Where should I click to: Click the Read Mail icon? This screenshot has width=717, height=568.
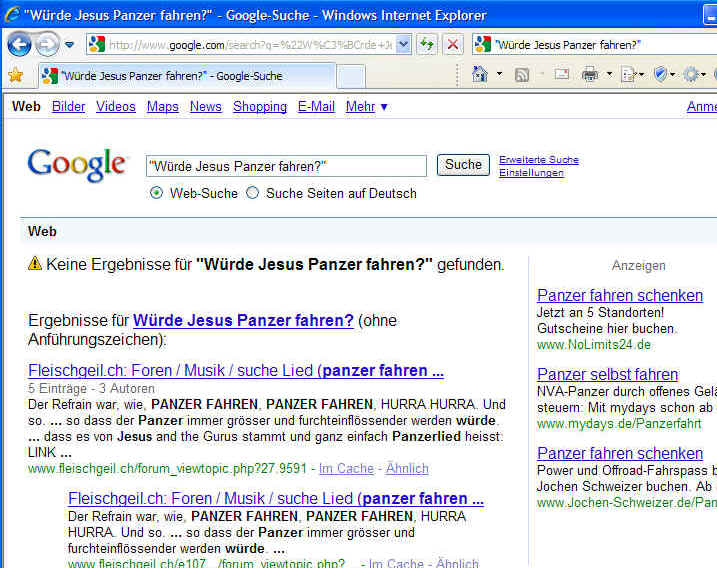pos(562,74)
